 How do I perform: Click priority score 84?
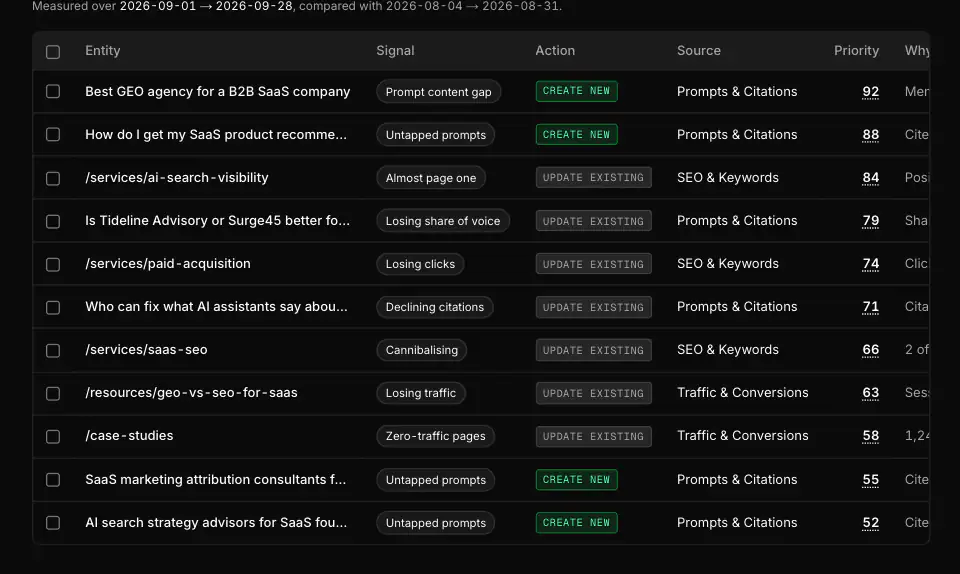coord(871,178)
